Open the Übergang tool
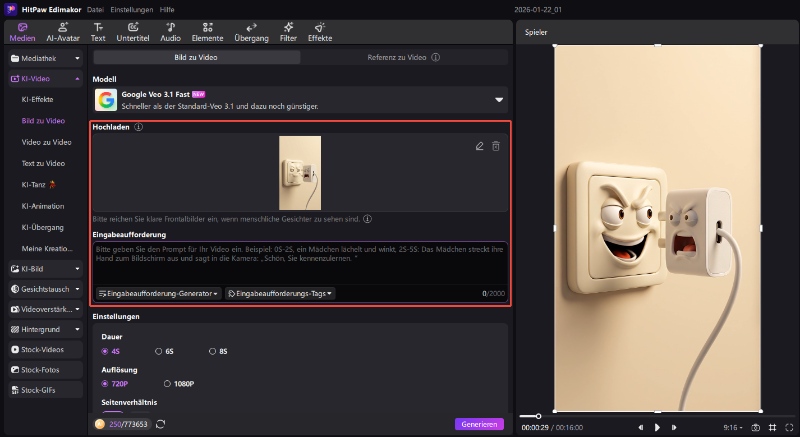The width and height of the screenshot is (800, 437). (x=251, y=32)
